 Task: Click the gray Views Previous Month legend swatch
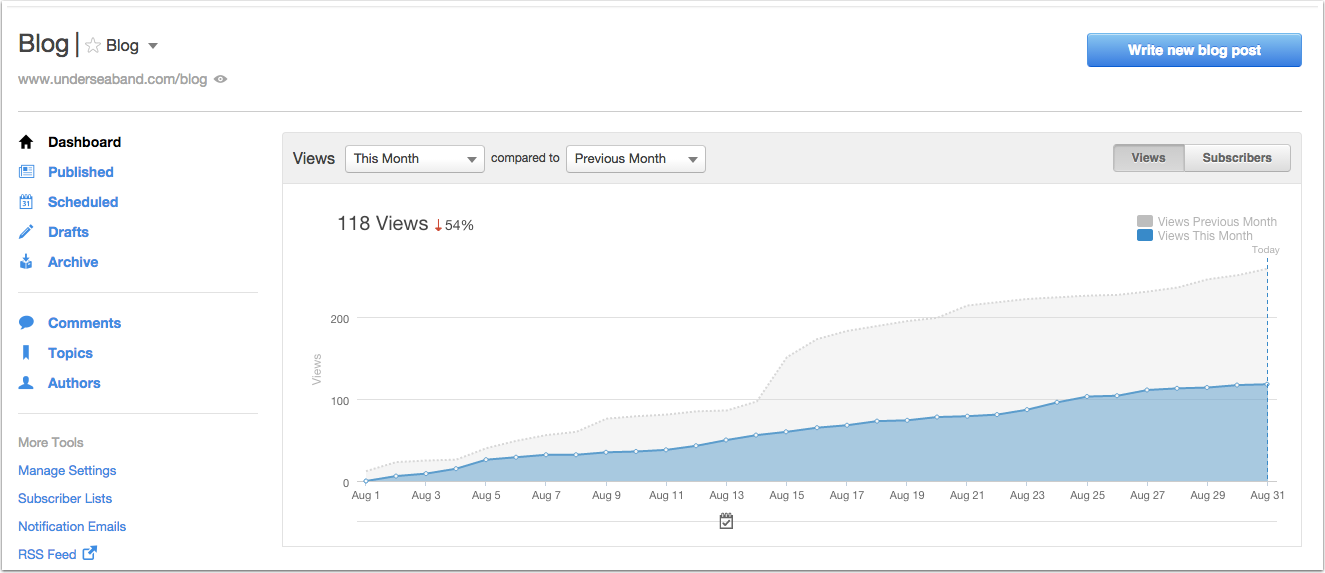1145,221
